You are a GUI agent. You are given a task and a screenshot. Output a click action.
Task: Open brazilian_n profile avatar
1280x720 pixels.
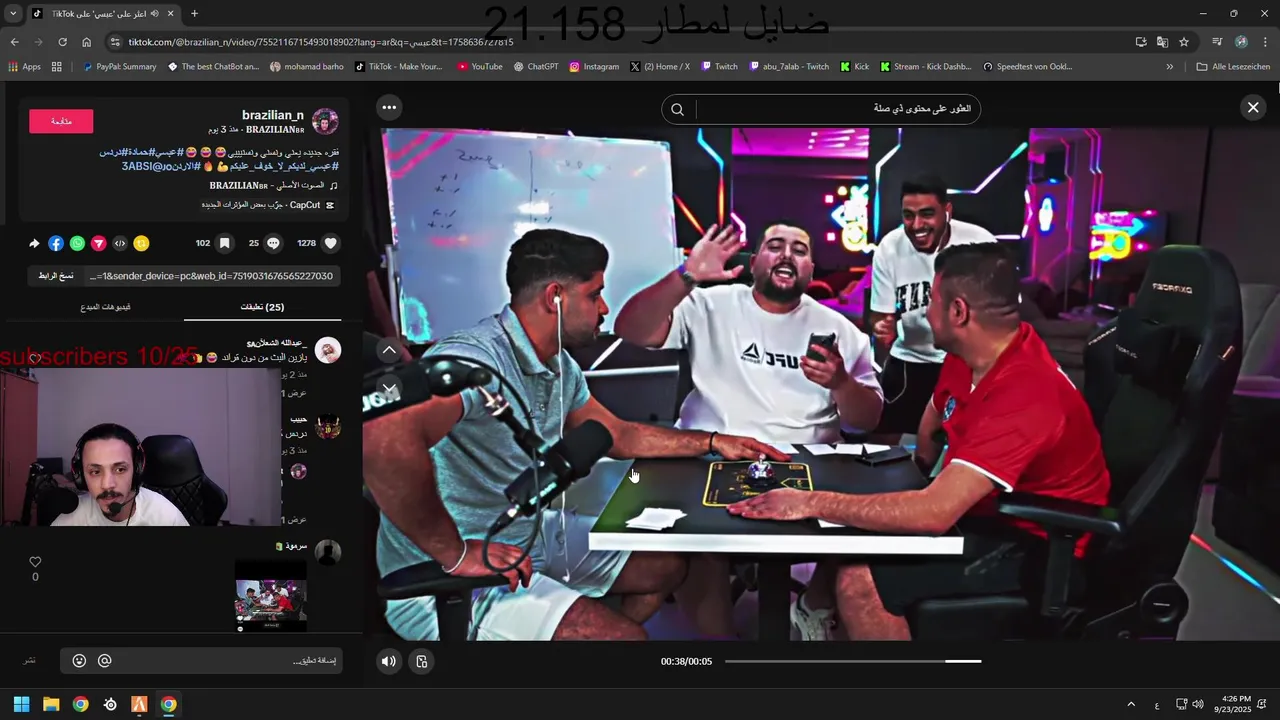pos(325,121)
